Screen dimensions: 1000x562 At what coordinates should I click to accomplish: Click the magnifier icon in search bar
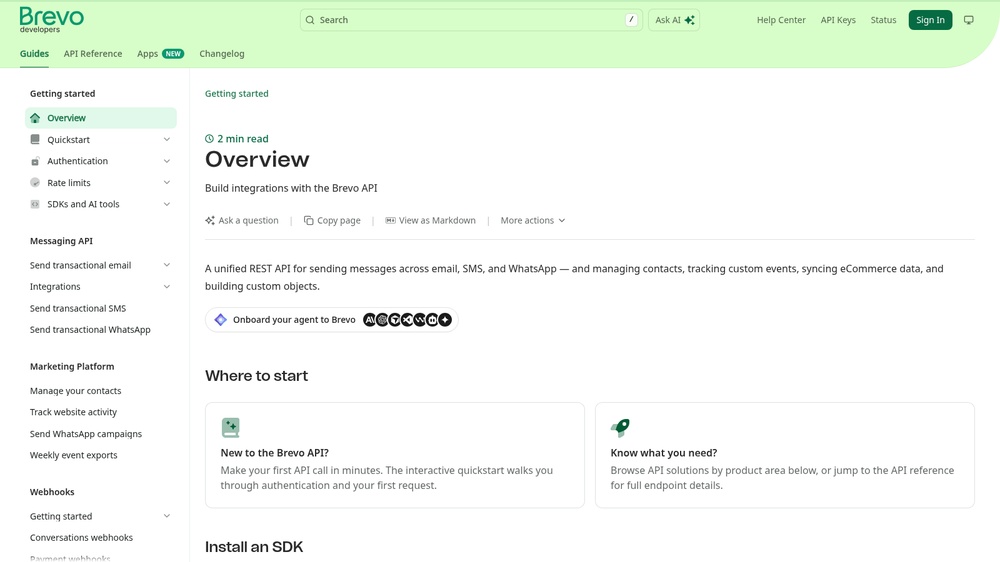click(310, 20)
